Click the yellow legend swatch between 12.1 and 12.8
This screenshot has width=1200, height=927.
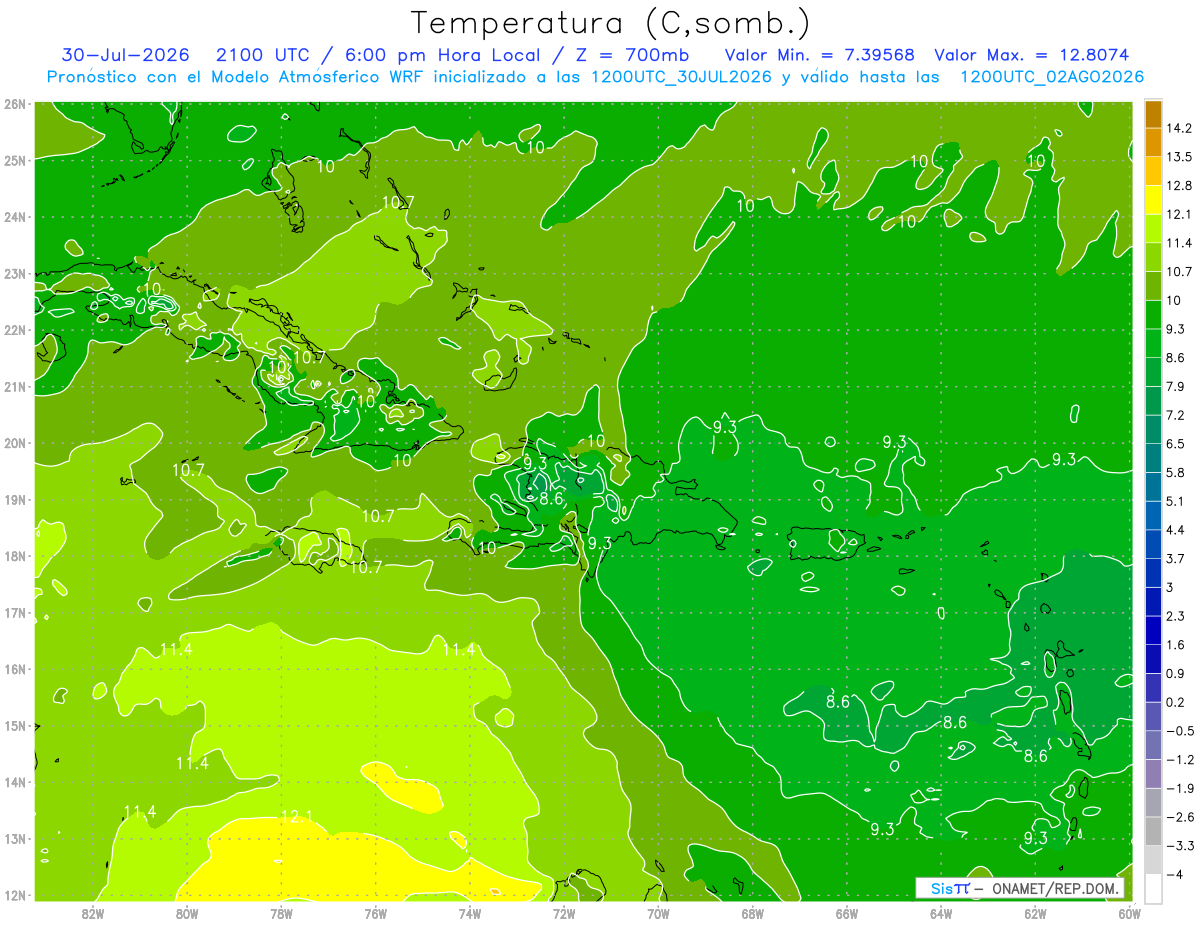(x=1153, y=200)
